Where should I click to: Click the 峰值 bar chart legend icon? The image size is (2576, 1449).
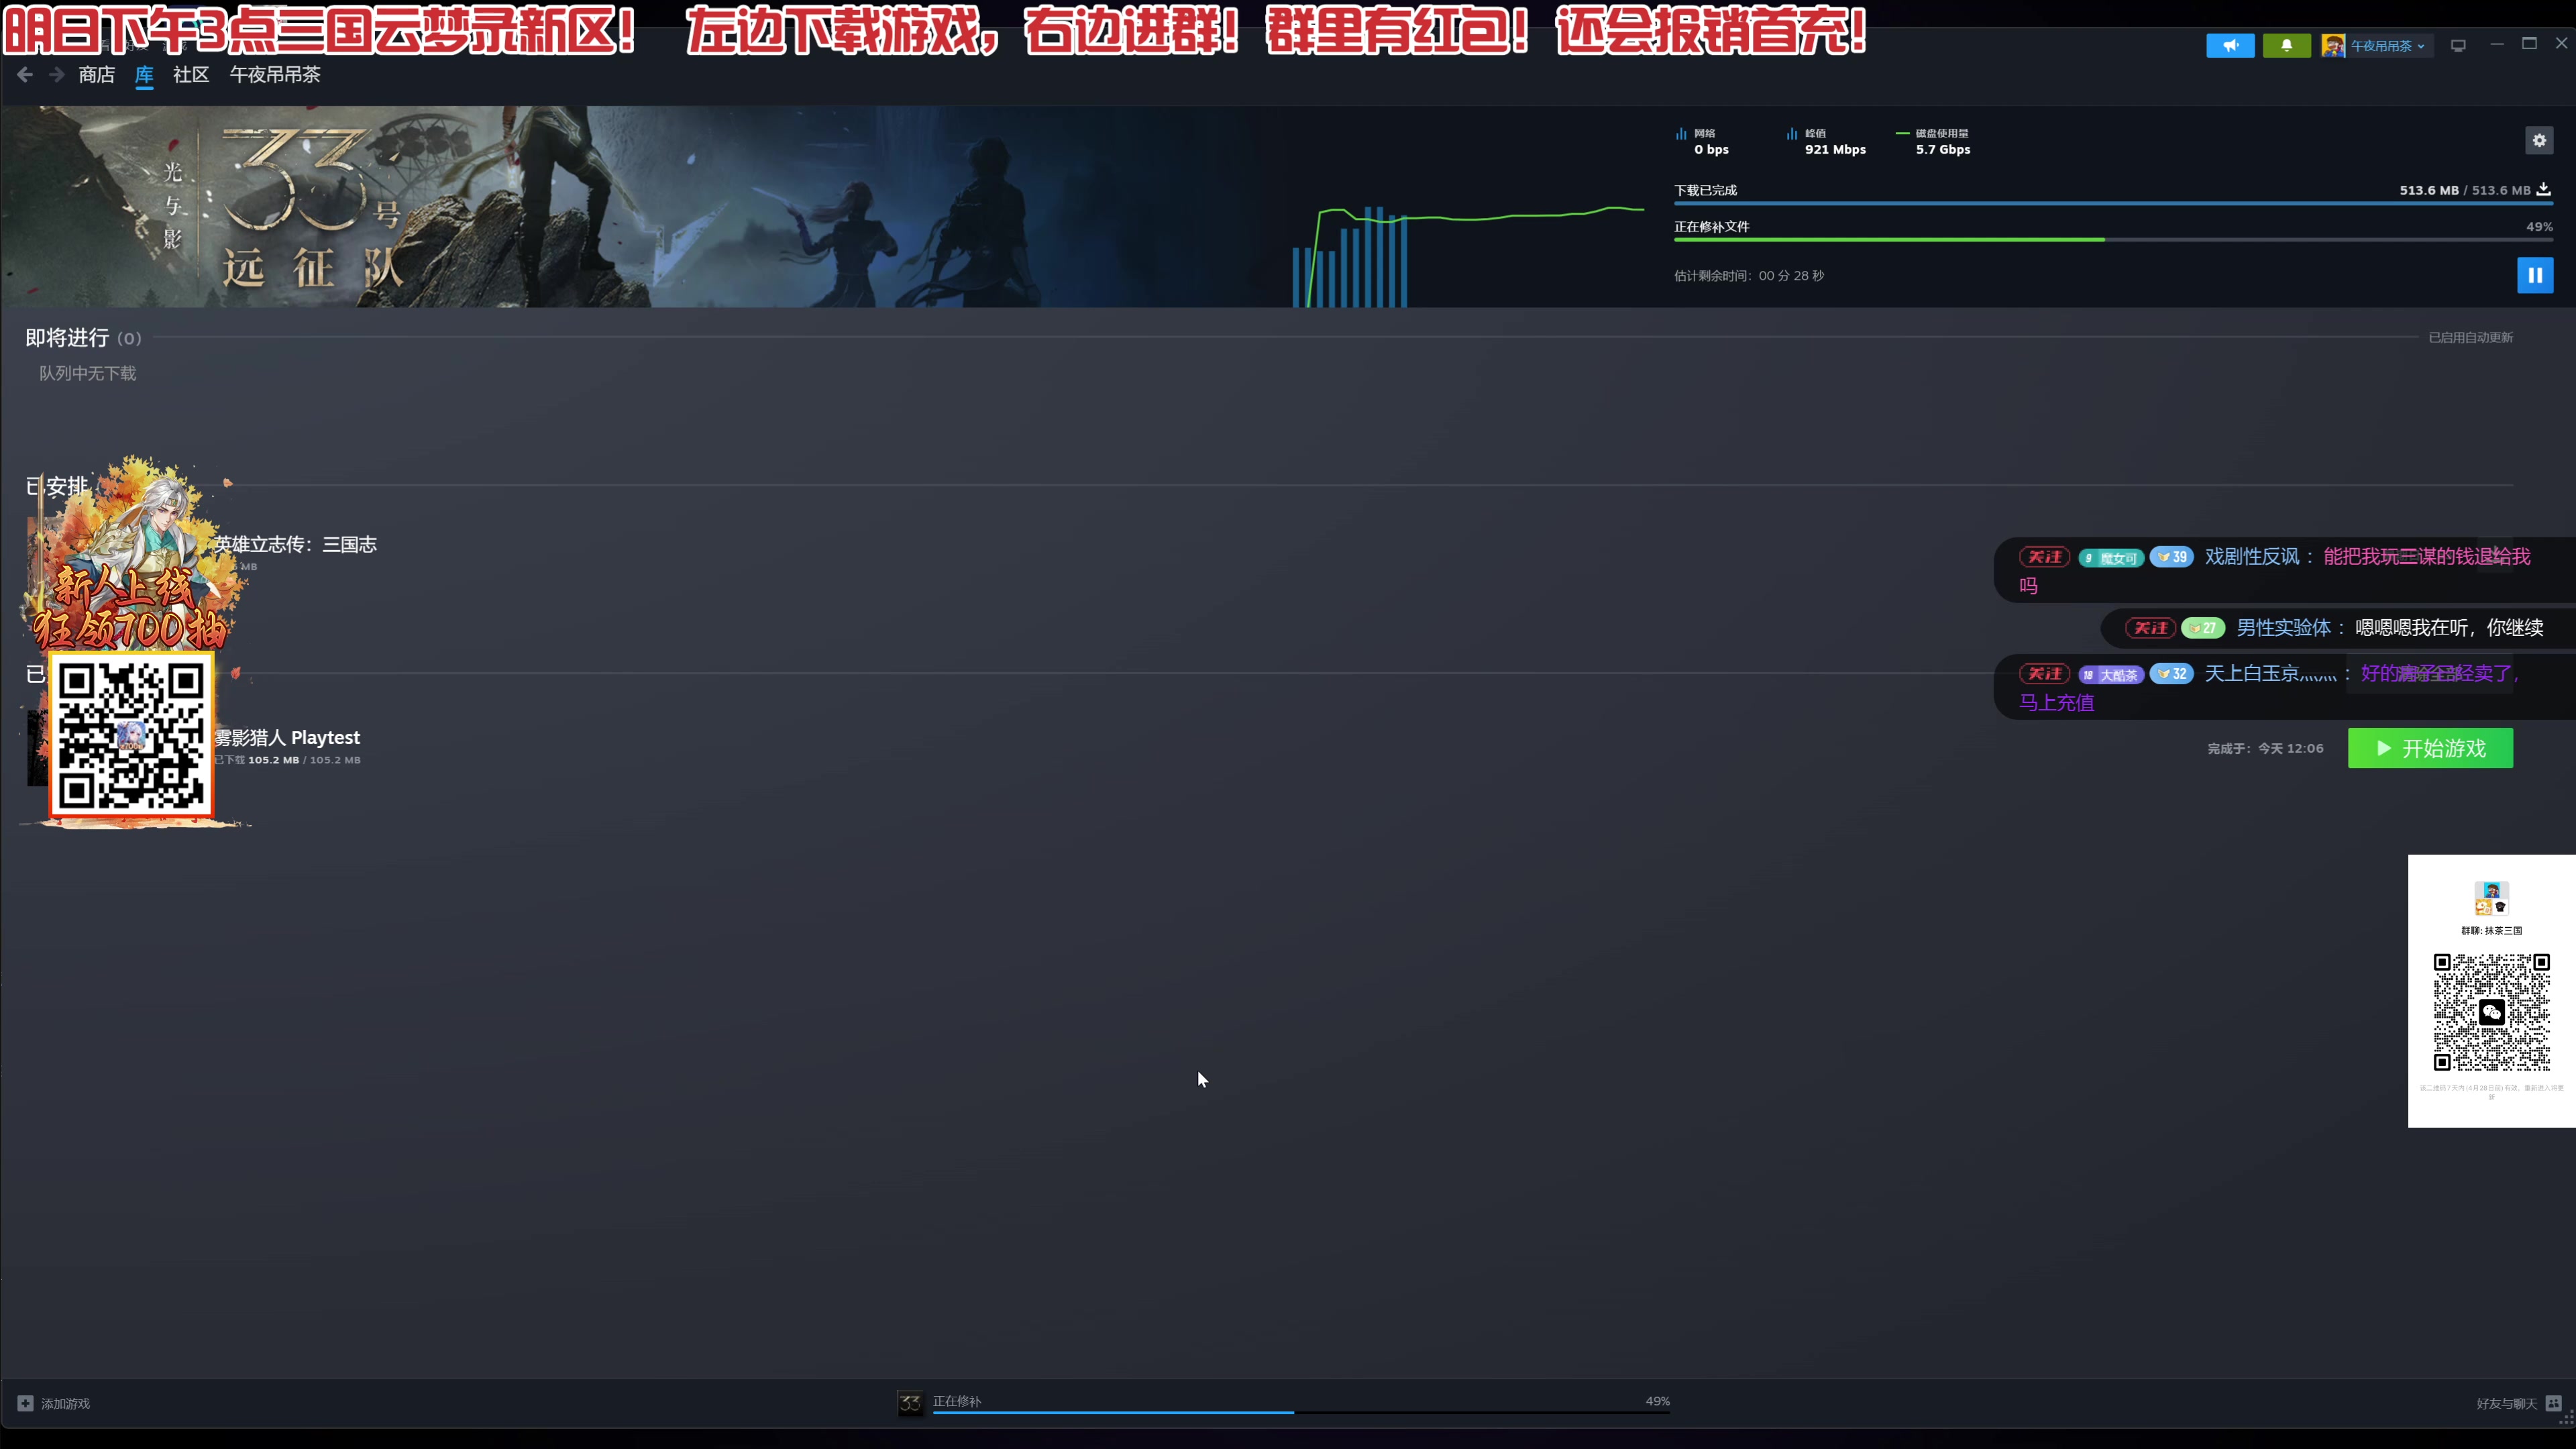coord(1792,133)
